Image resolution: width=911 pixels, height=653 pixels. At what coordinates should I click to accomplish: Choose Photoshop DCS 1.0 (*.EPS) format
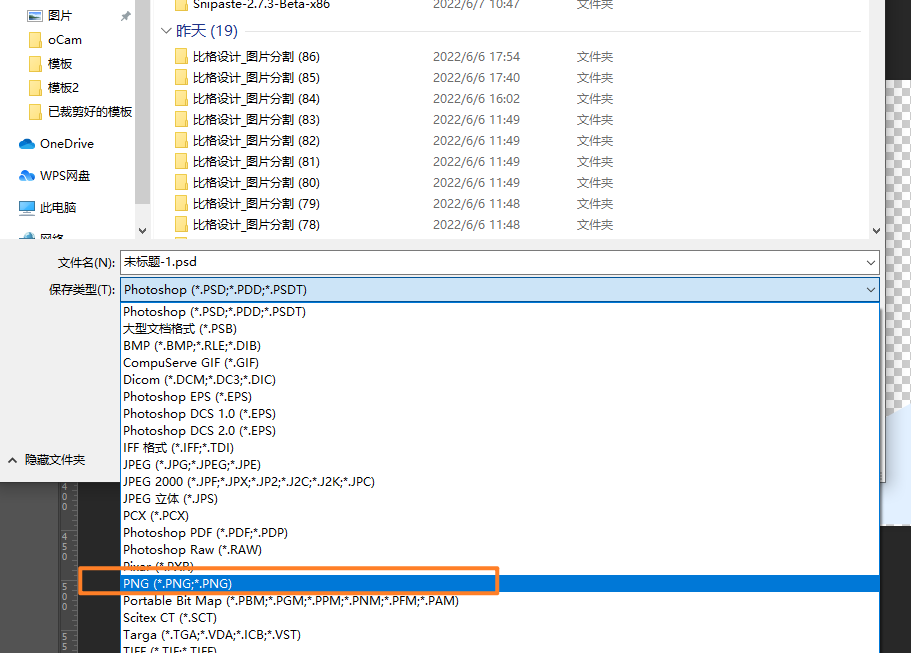coord(500,414)
